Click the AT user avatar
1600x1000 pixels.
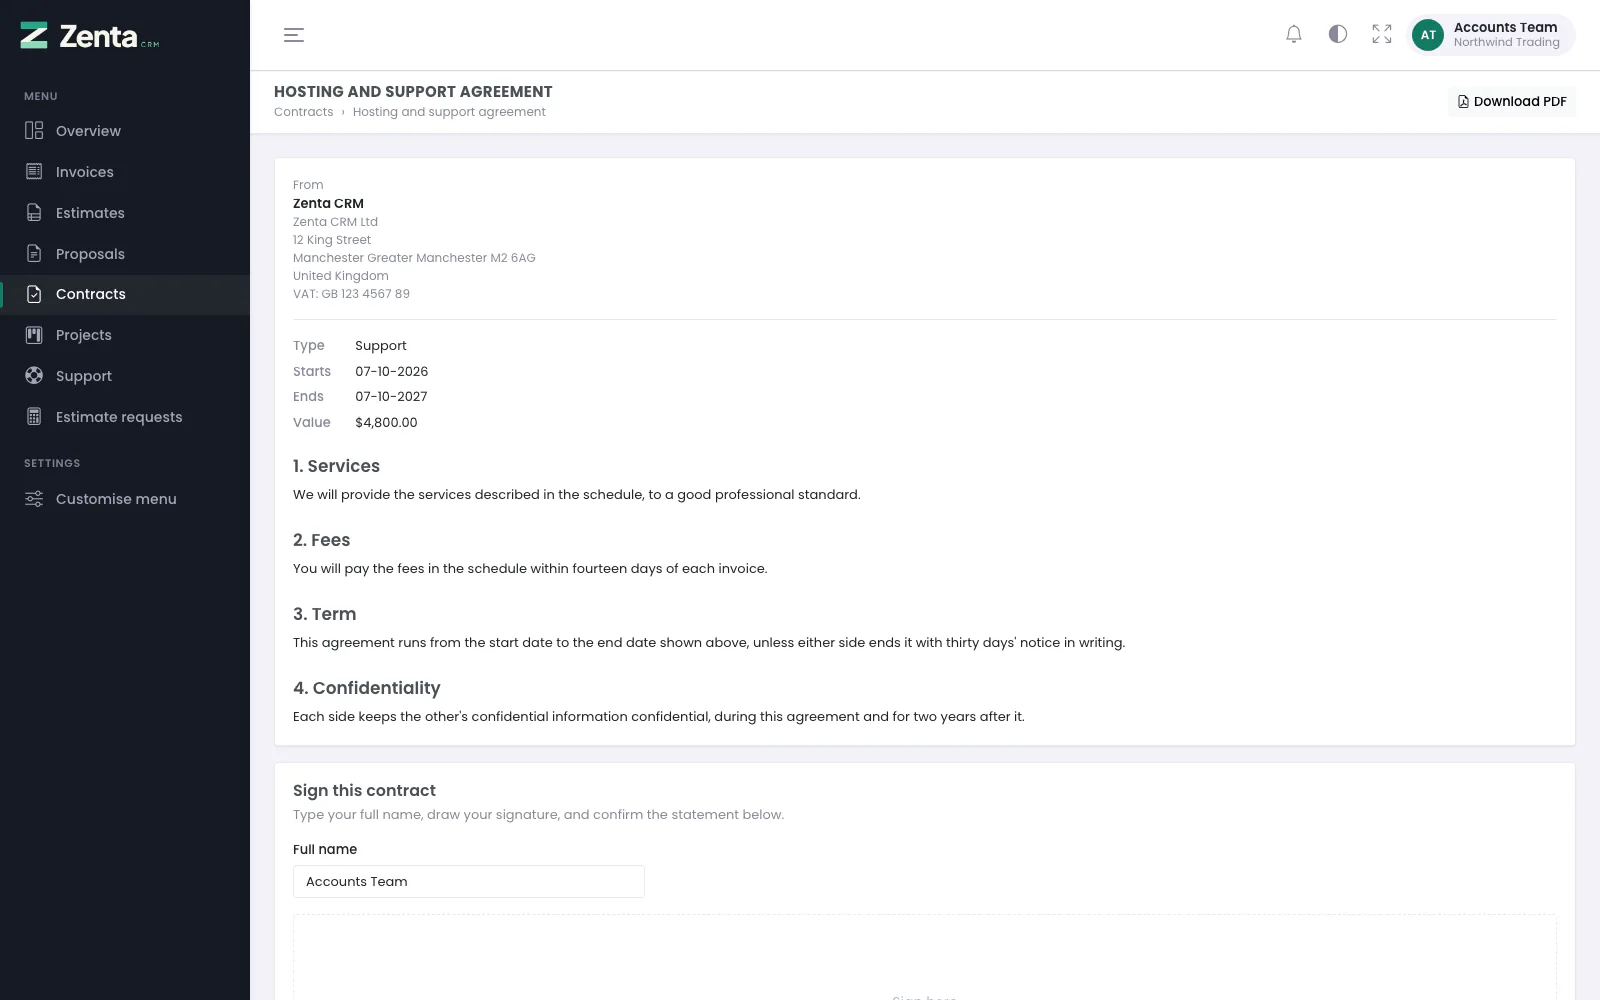(x=1428, y=35)
